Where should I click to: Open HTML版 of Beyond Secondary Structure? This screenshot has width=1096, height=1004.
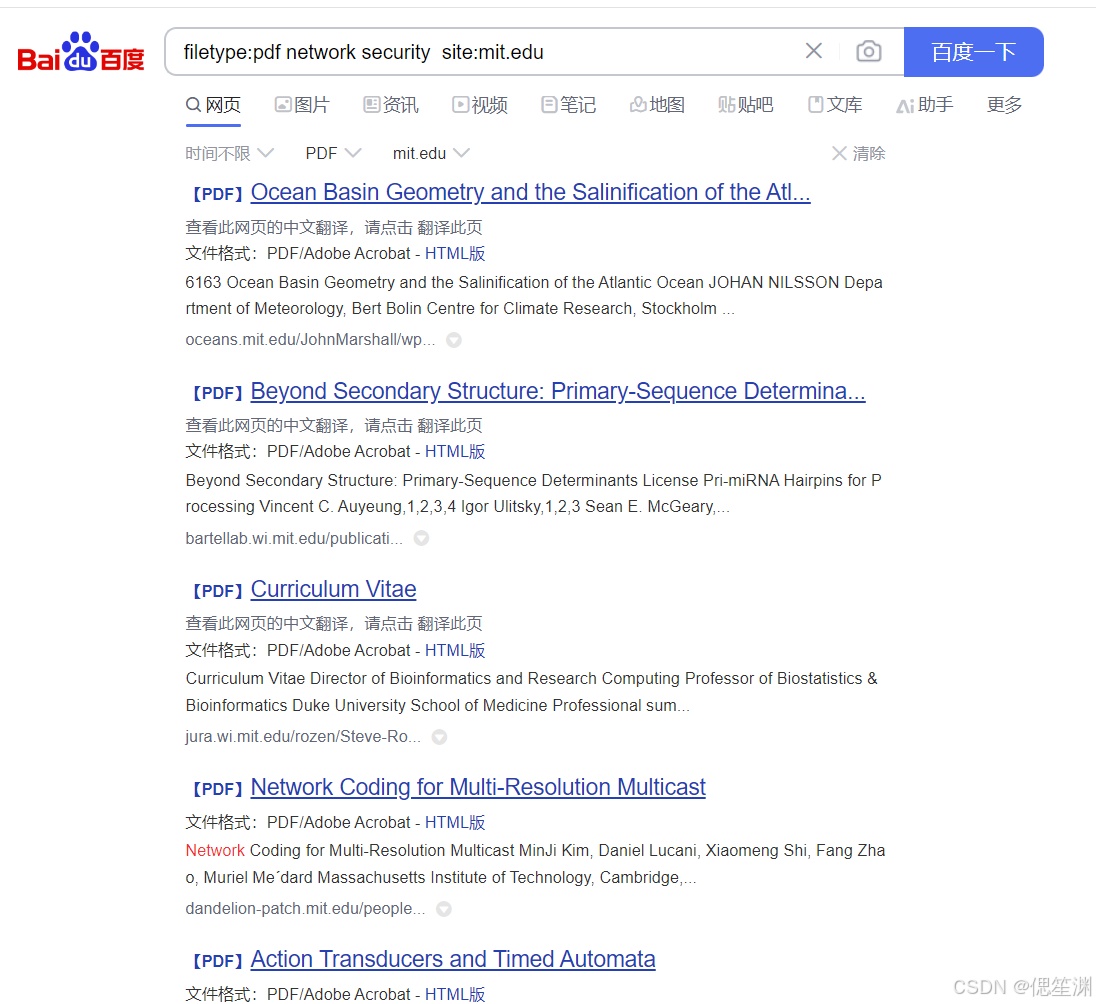(455, 452)
